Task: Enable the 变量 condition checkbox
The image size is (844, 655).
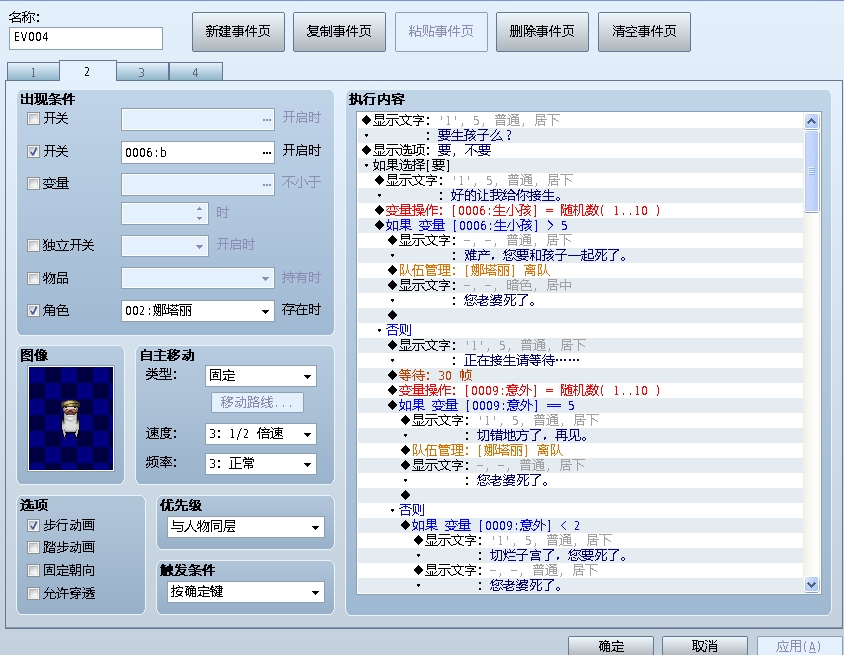Action: (x=33, y=184)
